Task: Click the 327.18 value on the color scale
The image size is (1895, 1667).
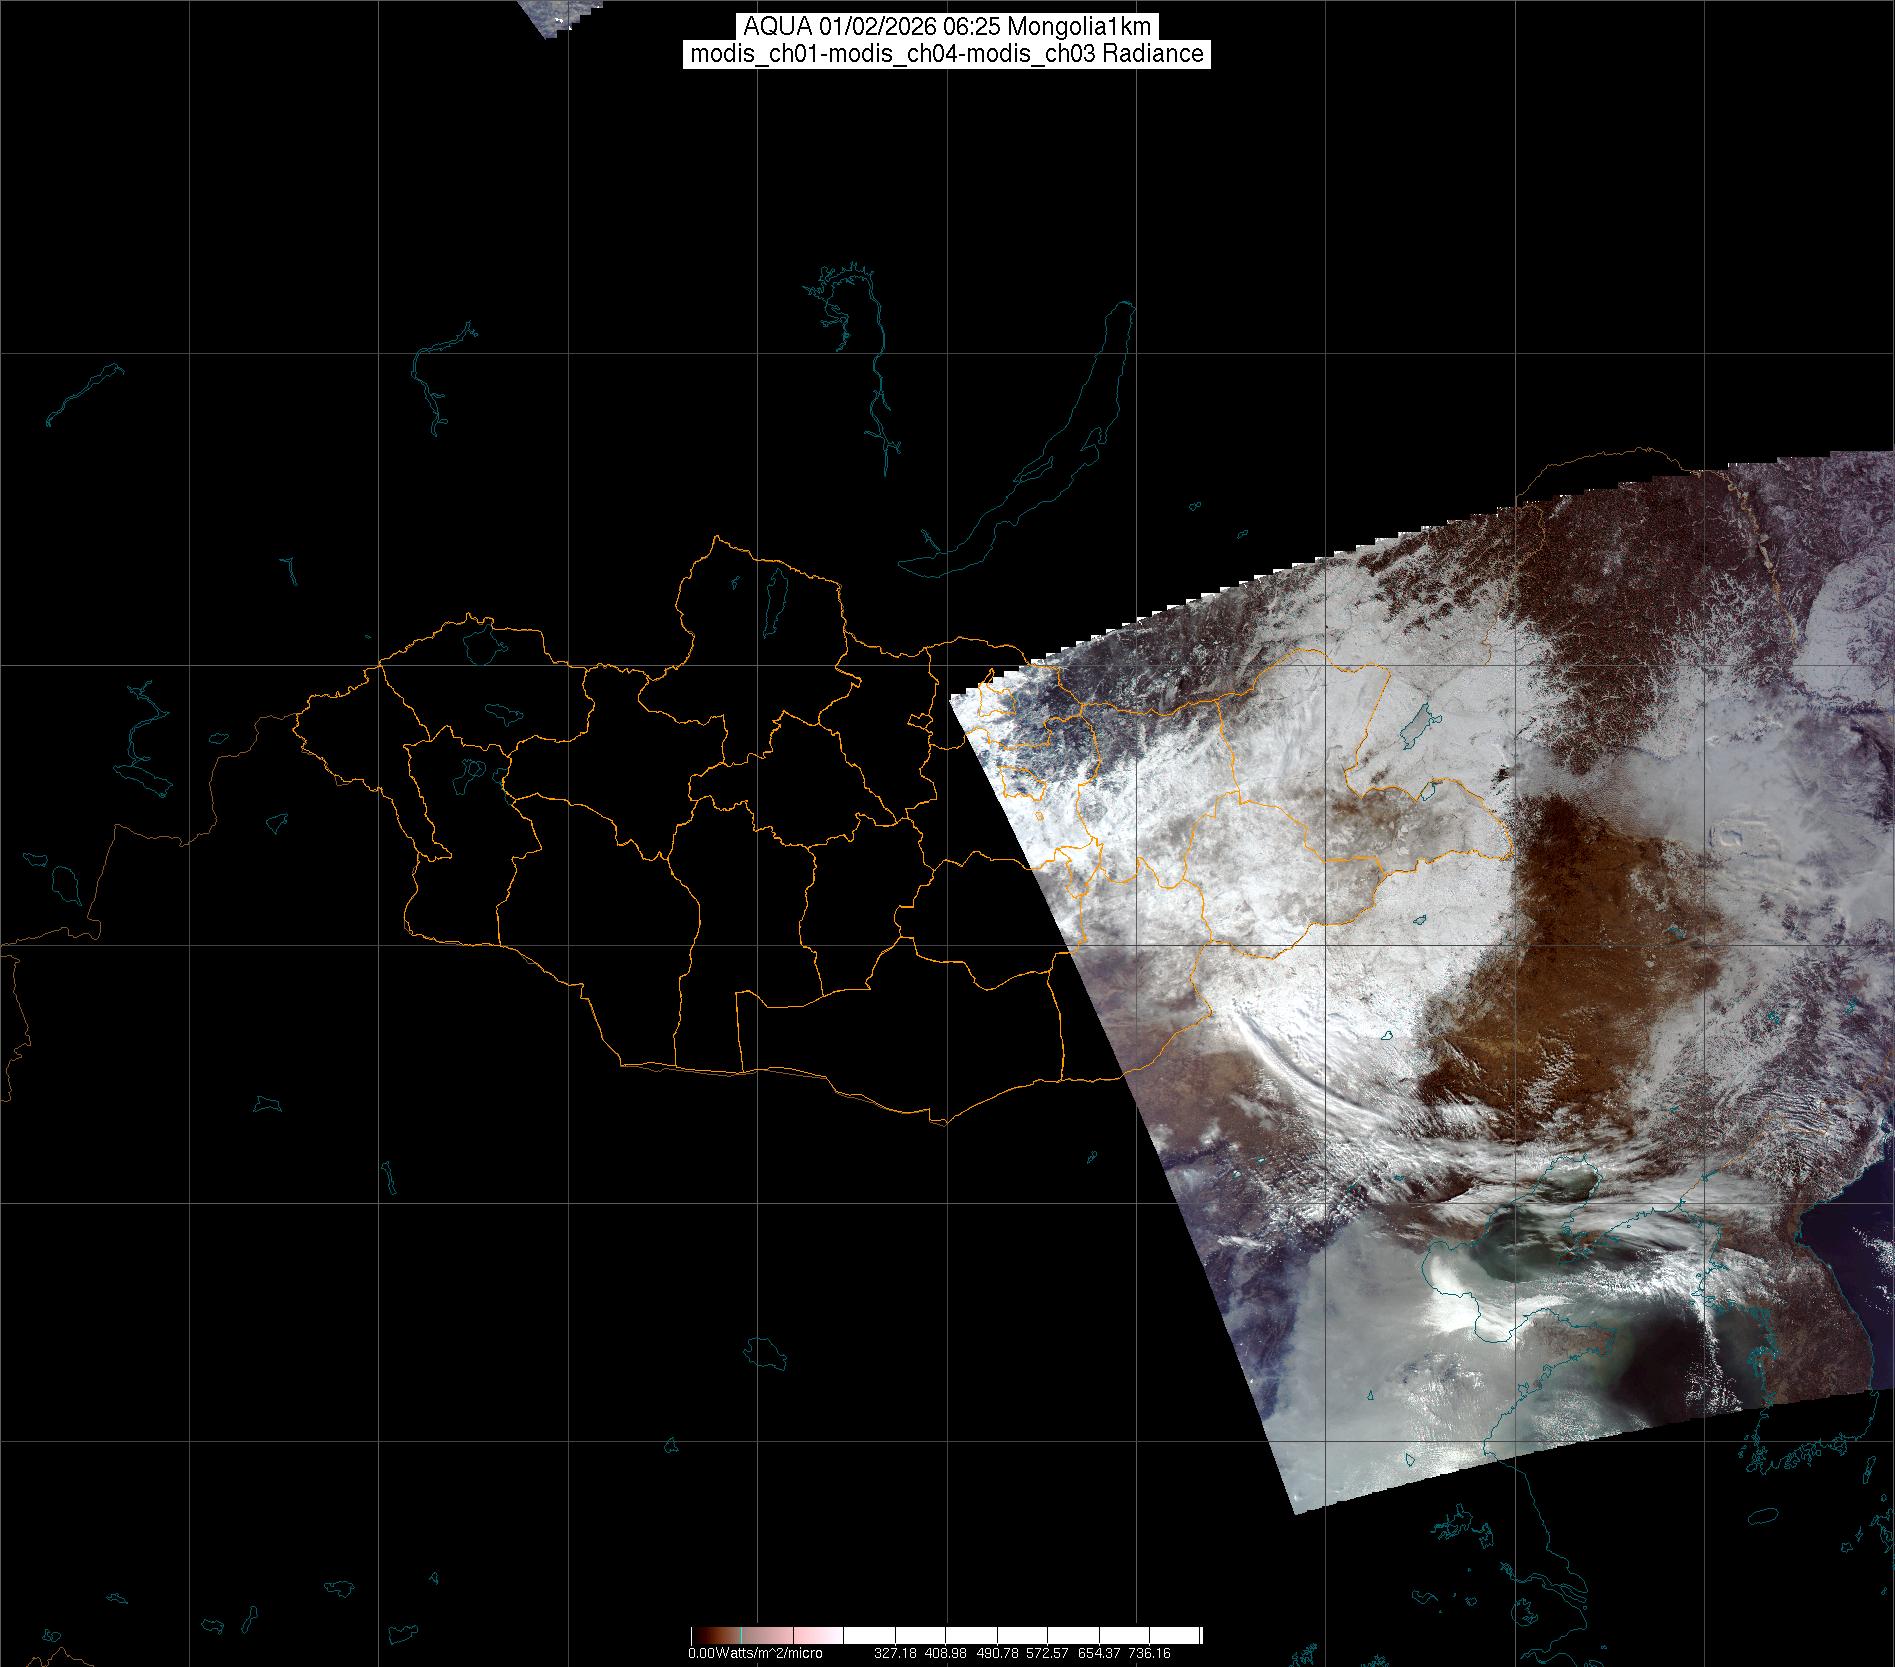Action: click(898, 1654)
